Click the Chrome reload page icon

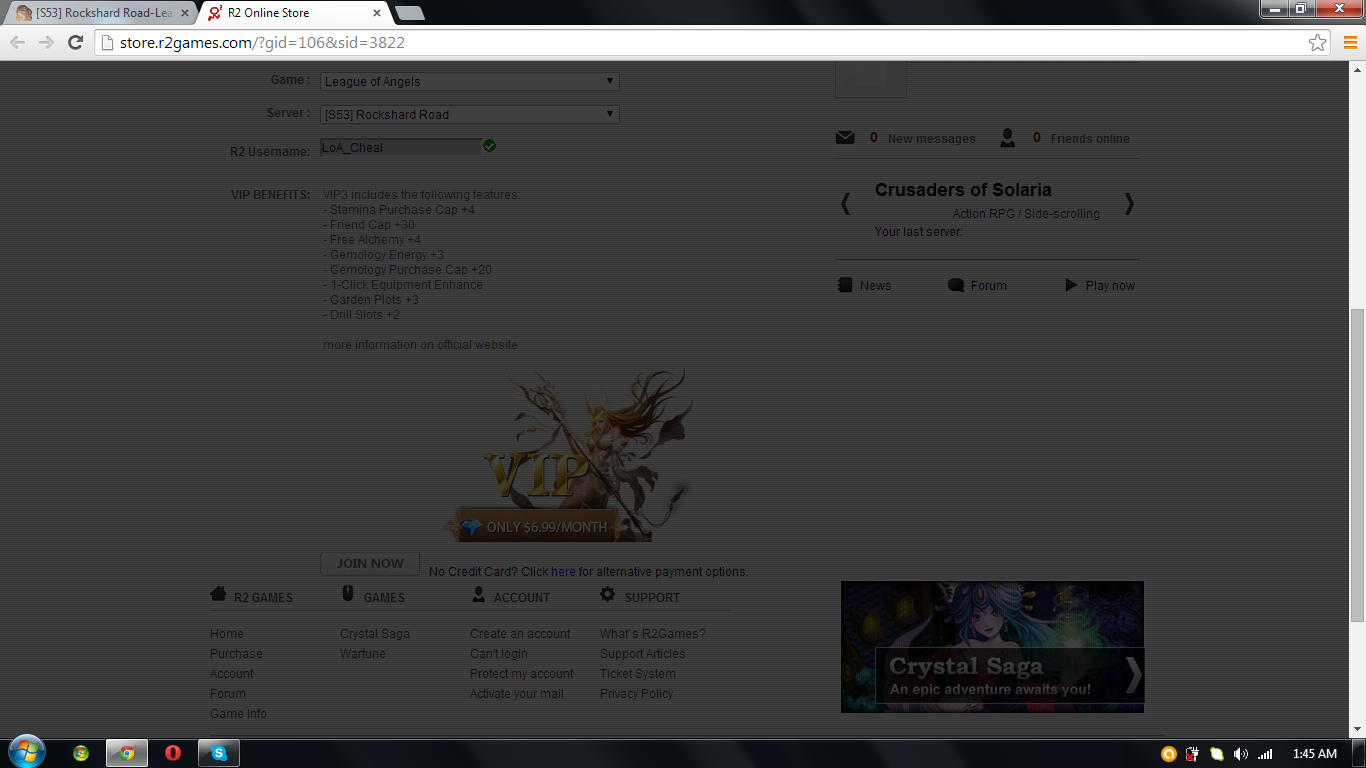click(75, 42)
